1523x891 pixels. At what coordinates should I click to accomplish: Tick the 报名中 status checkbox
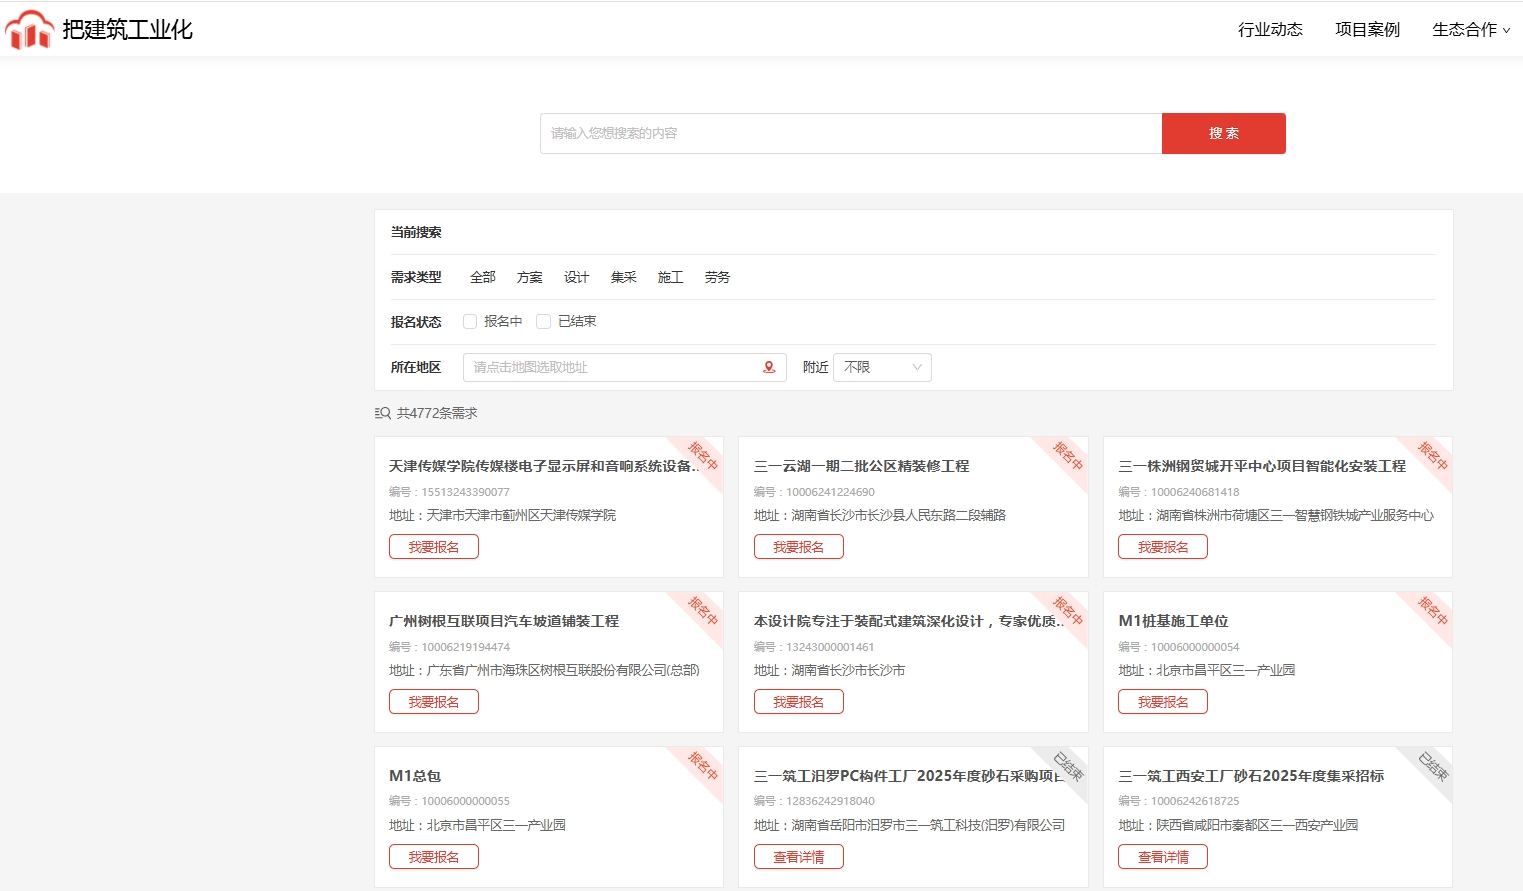pos(470,321)
